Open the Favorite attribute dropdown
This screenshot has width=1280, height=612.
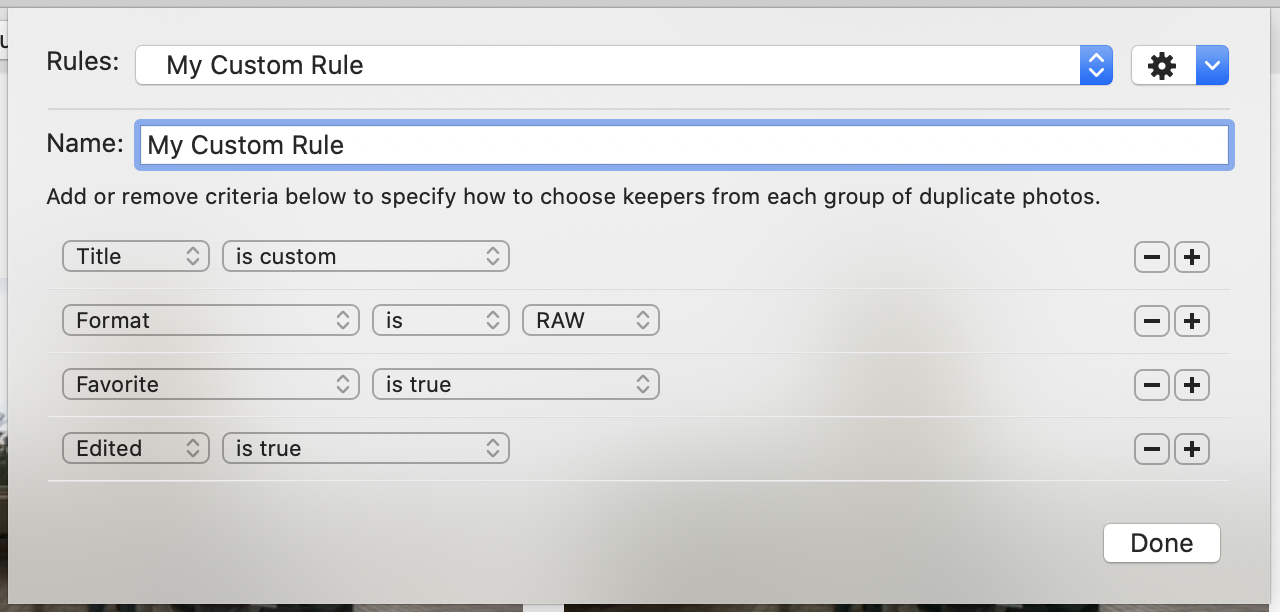click(x=210, y=385)
